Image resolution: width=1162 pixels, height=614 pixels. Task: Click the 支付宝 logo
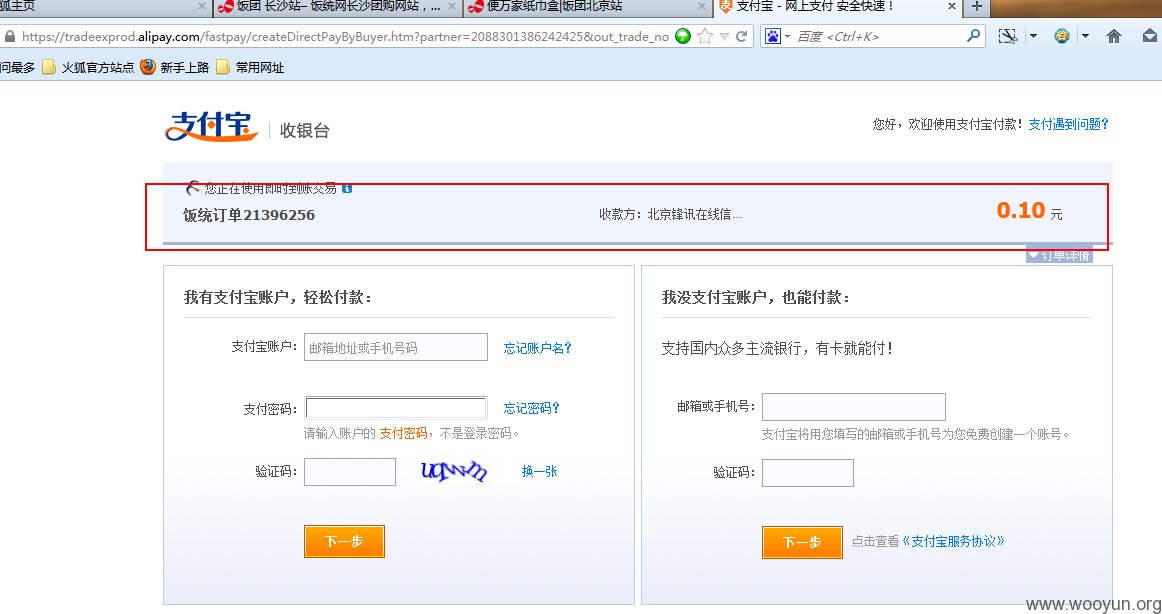[x=211, y=127]
